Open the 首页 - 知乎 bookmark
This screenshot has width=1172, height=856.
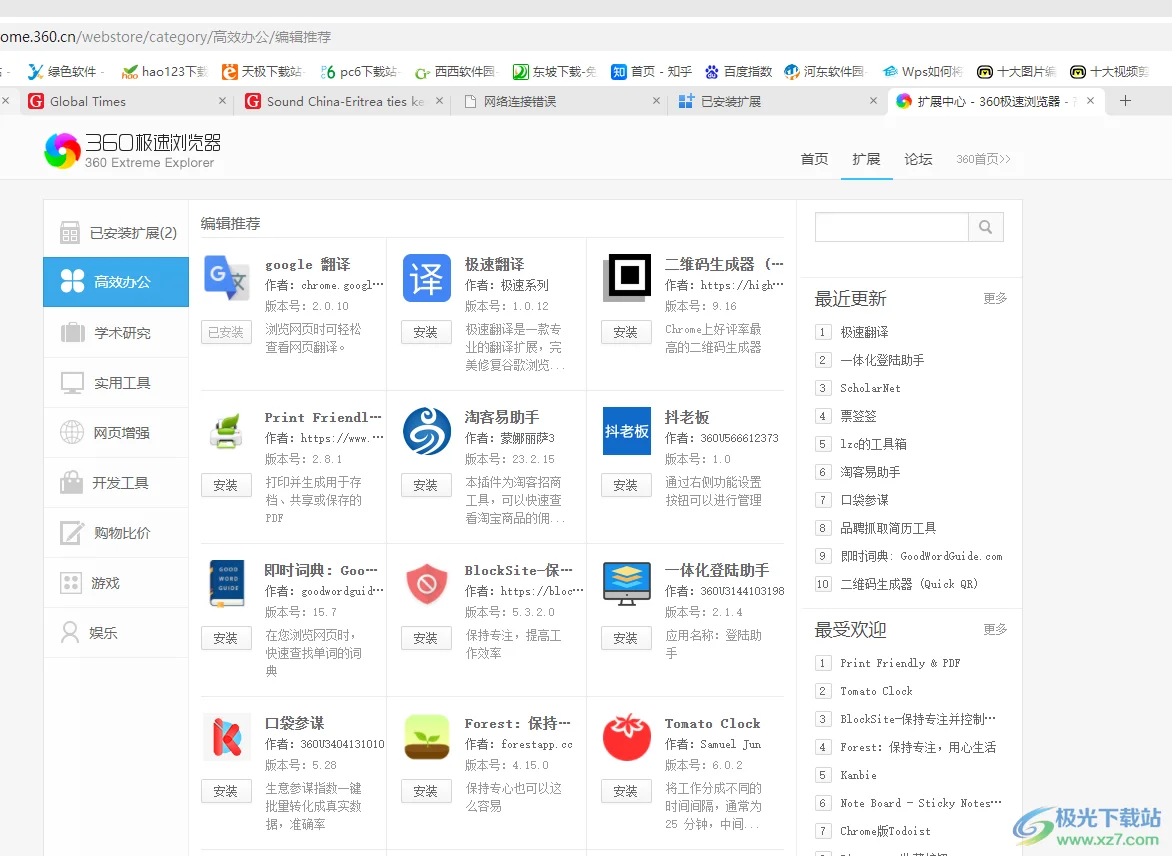pyautogui.click(x=652, y=72)
